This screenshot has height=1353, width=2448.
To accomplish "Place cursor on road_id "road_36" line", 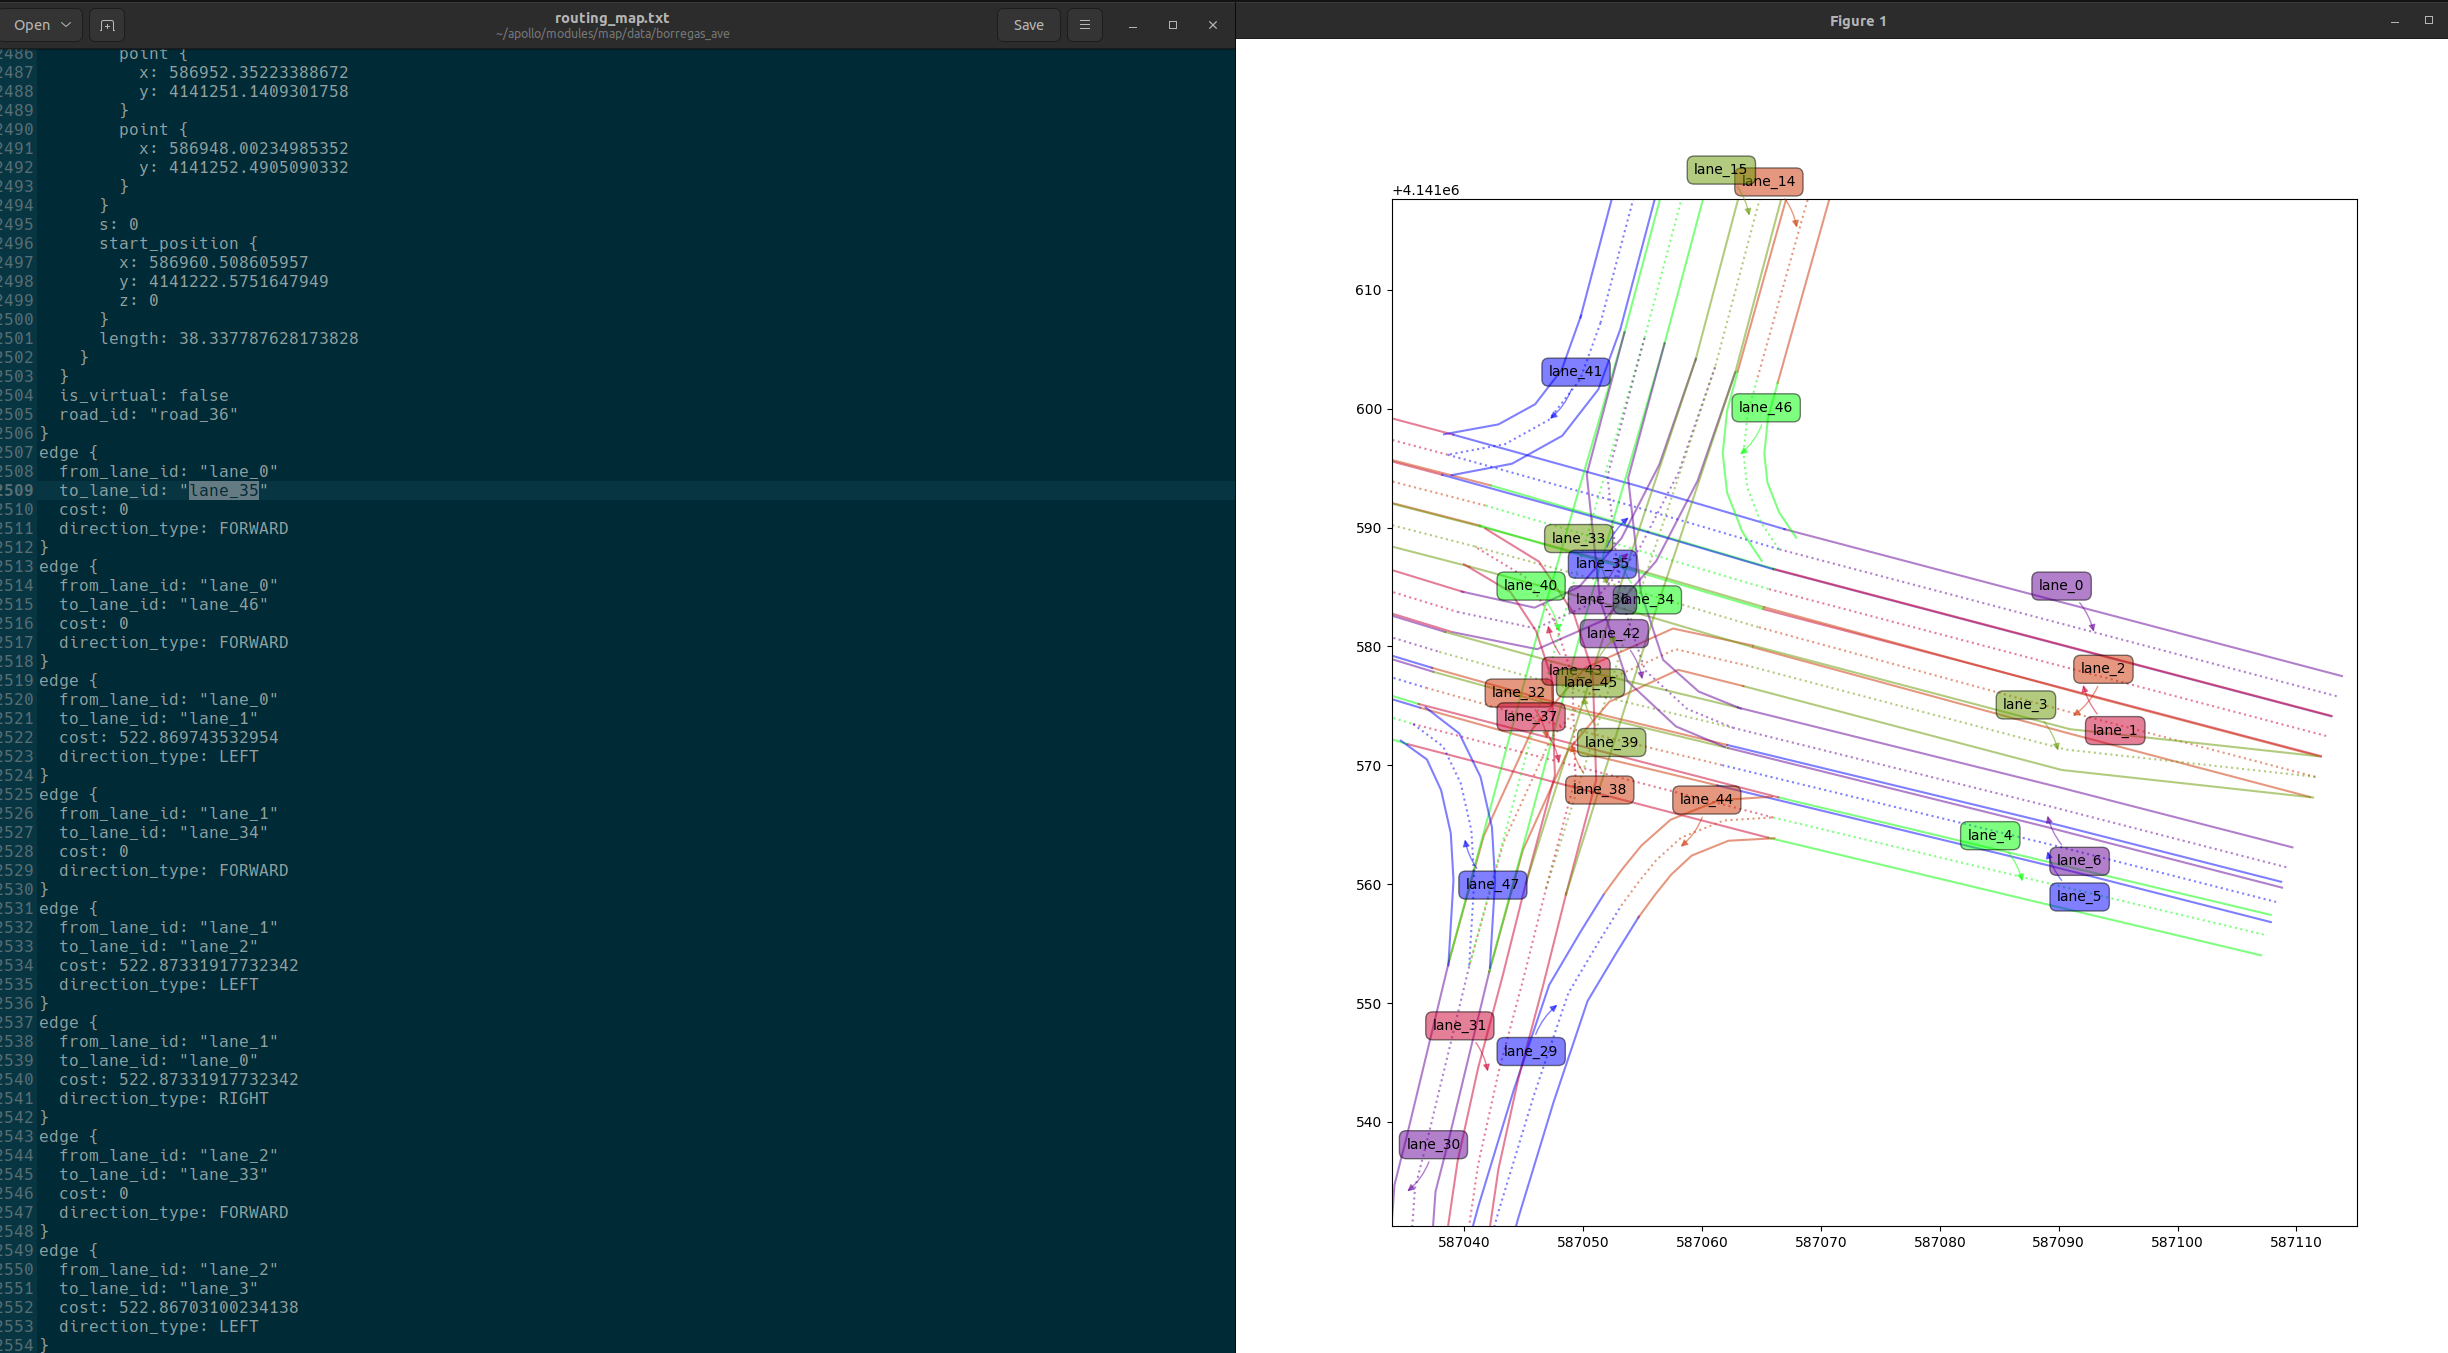I will coord(148,415).
